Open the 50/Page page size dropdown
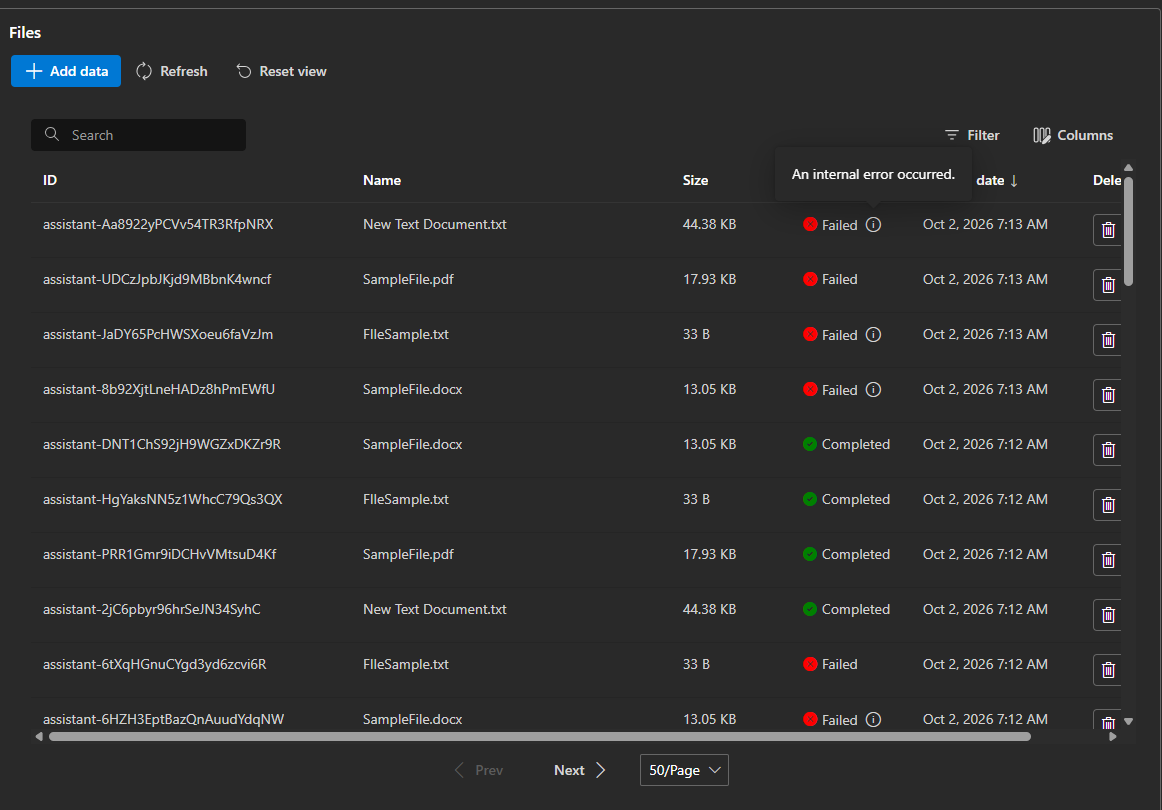This screenshot has width=1162, height=810. [x=684, y=770]
